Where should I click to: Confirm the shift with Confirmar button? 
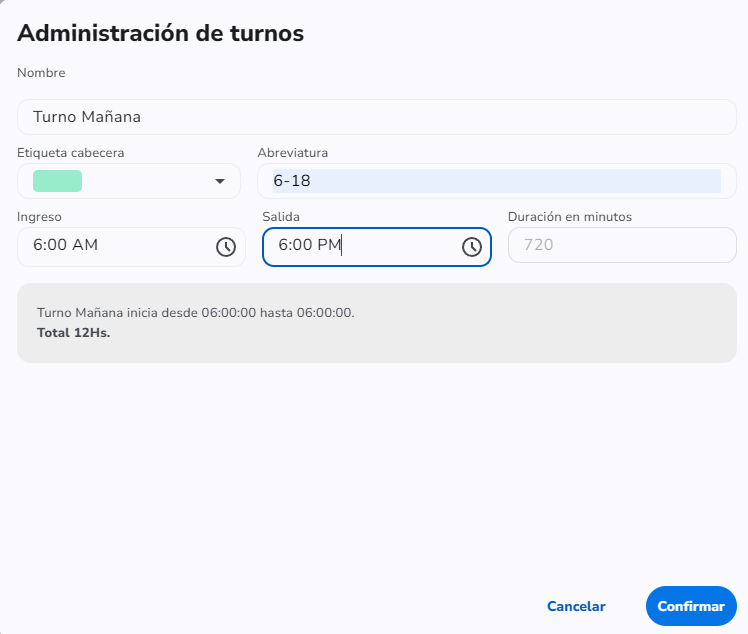tap(691, 606)
